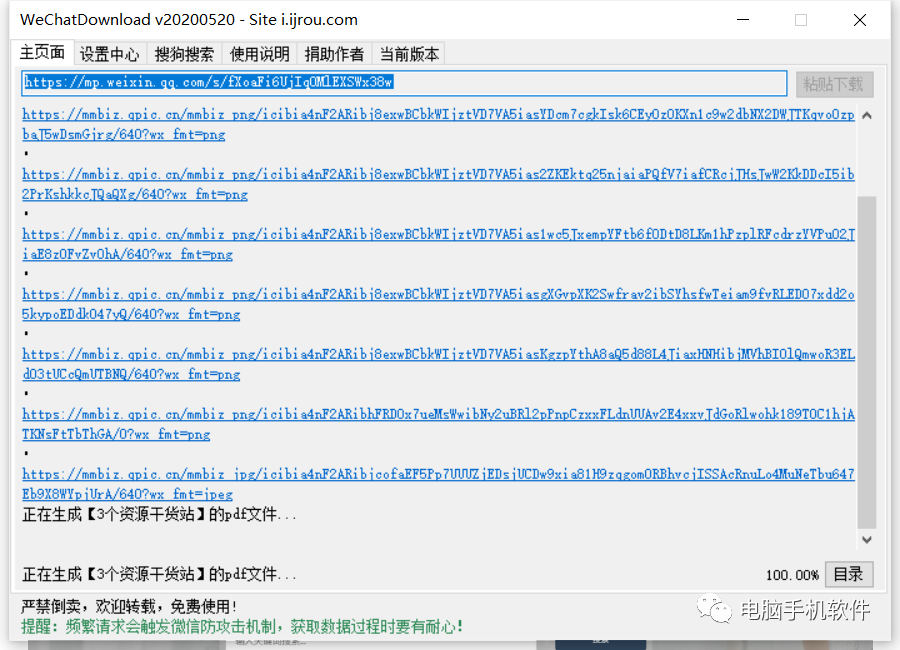Click the mp.weixin.qq.com URL input field

pyautogui.click(x=404, y=83)
